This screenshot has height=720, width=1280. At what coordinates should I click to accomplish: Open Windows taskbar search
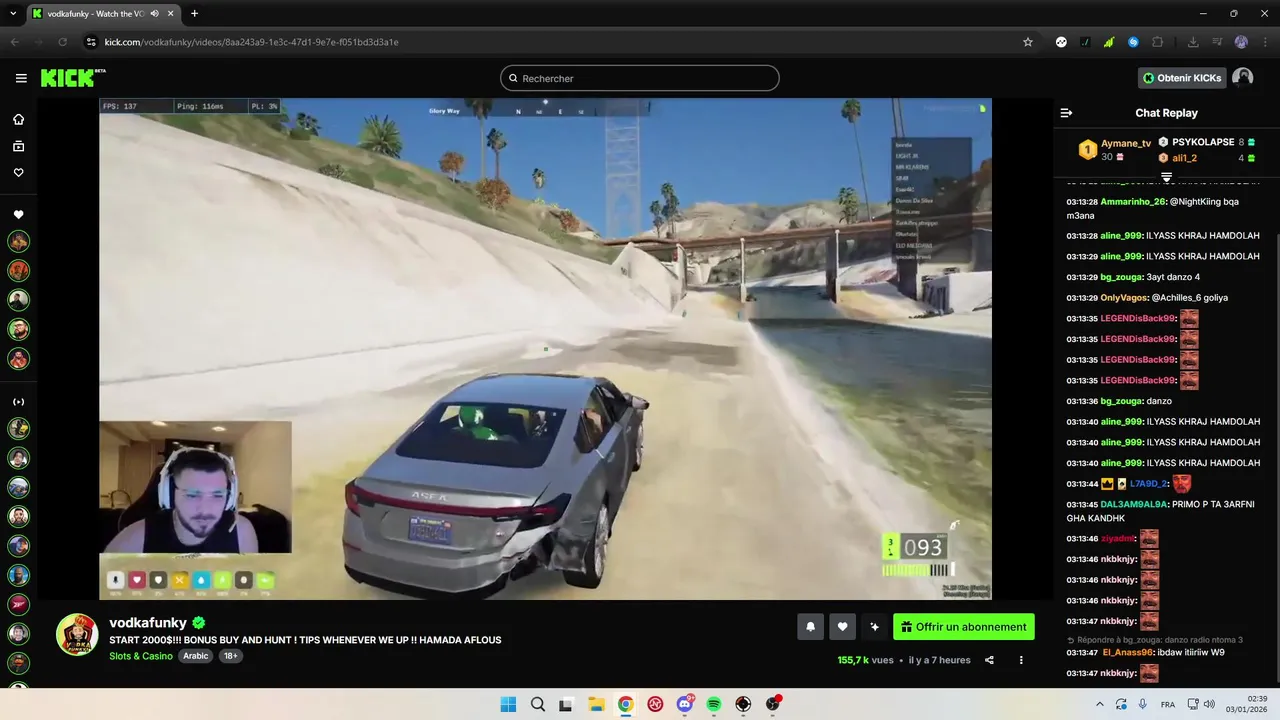click(x=538, y=704)
